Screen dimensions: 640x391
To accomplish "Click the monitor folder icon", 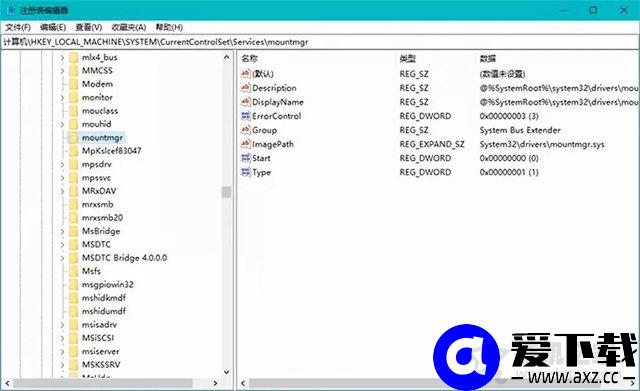I will tap(73, 98).
